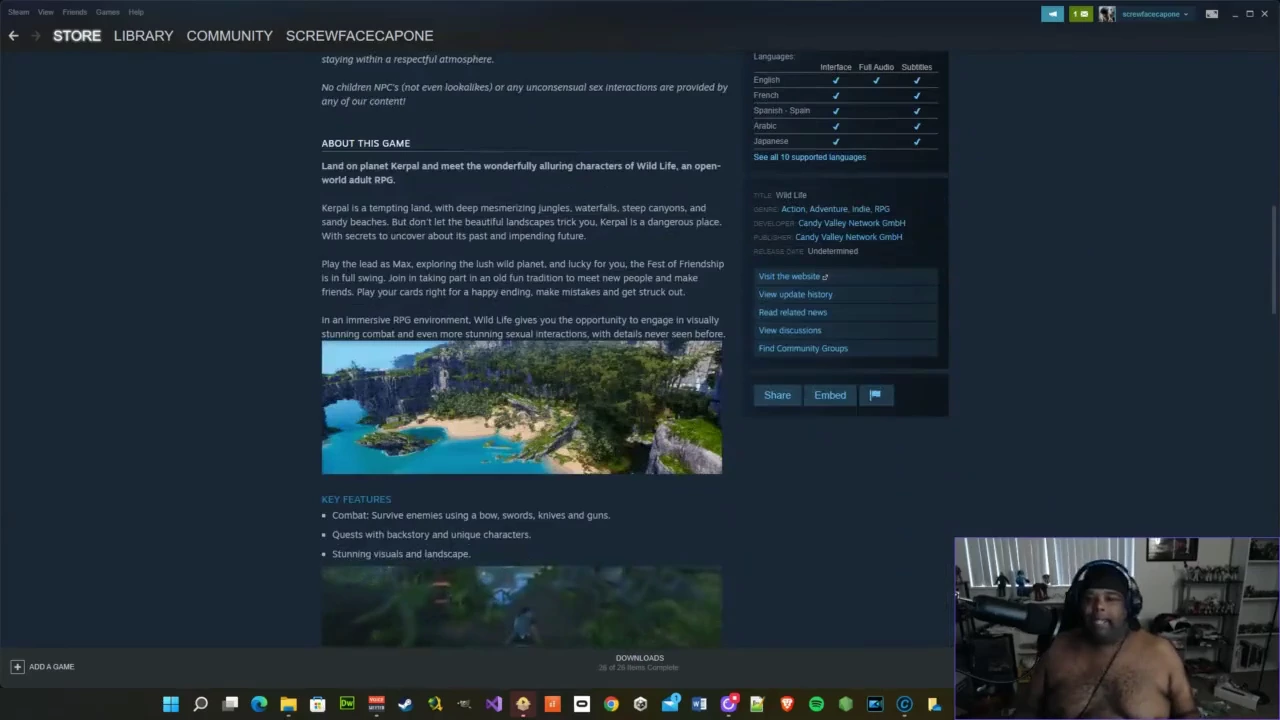Click the report flag button

click(x=875, y=395)
